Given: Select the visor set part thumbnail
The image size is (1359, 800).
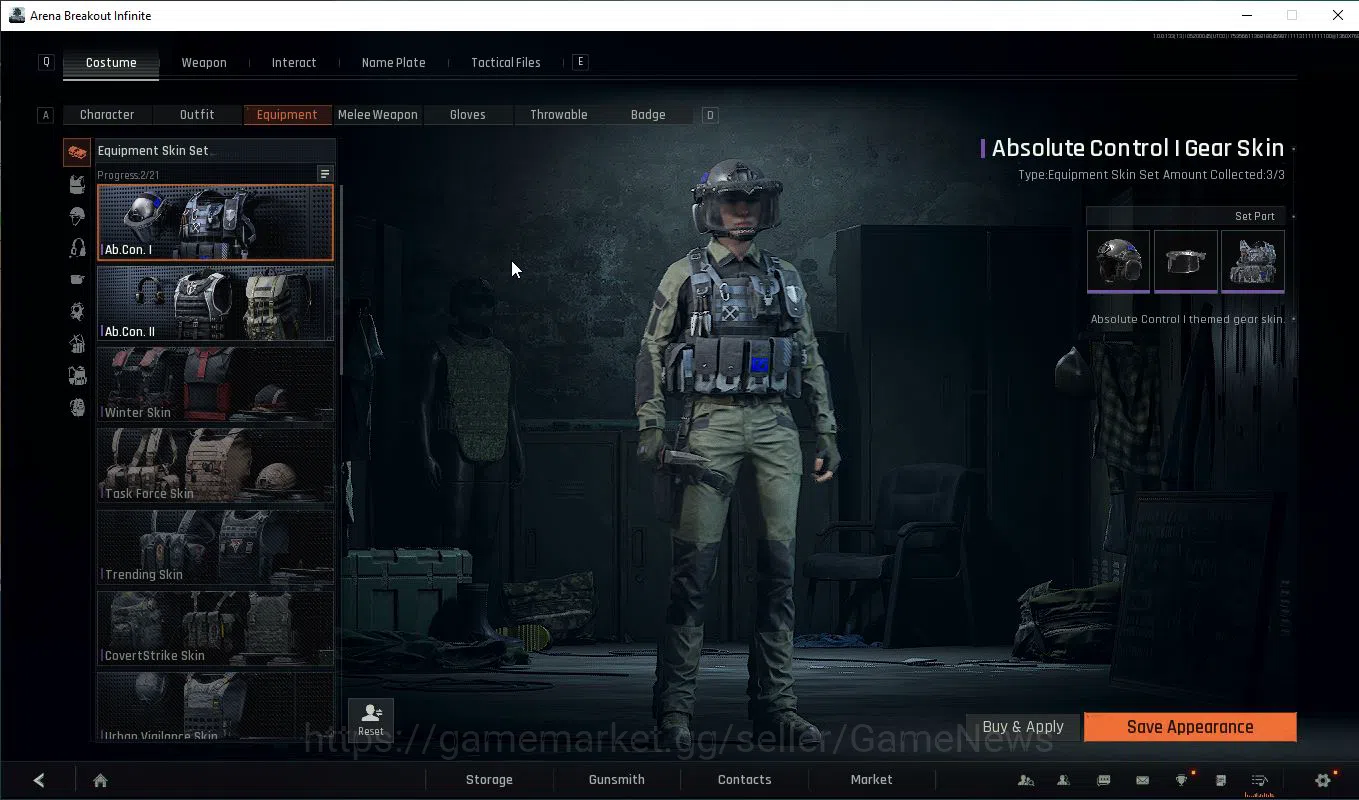Looking at the screenshot, I should coord(1185,261).
